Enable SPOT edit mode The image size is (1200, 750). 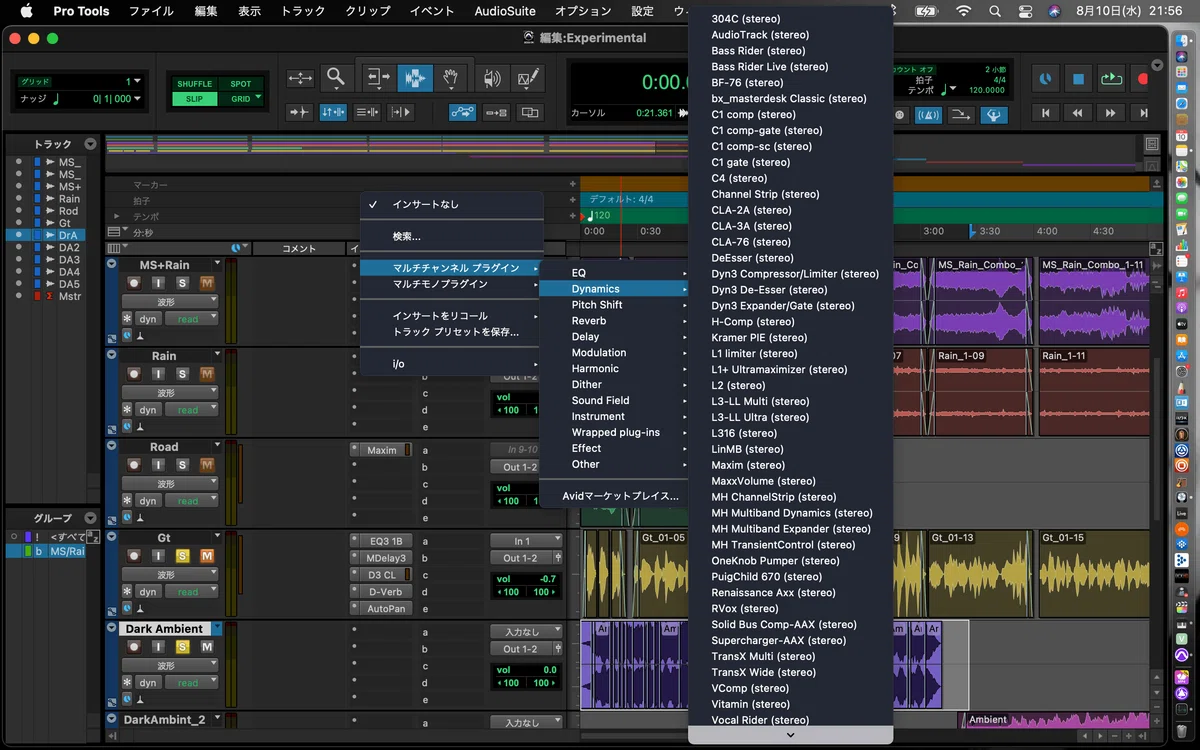click(x=241, y=84)
